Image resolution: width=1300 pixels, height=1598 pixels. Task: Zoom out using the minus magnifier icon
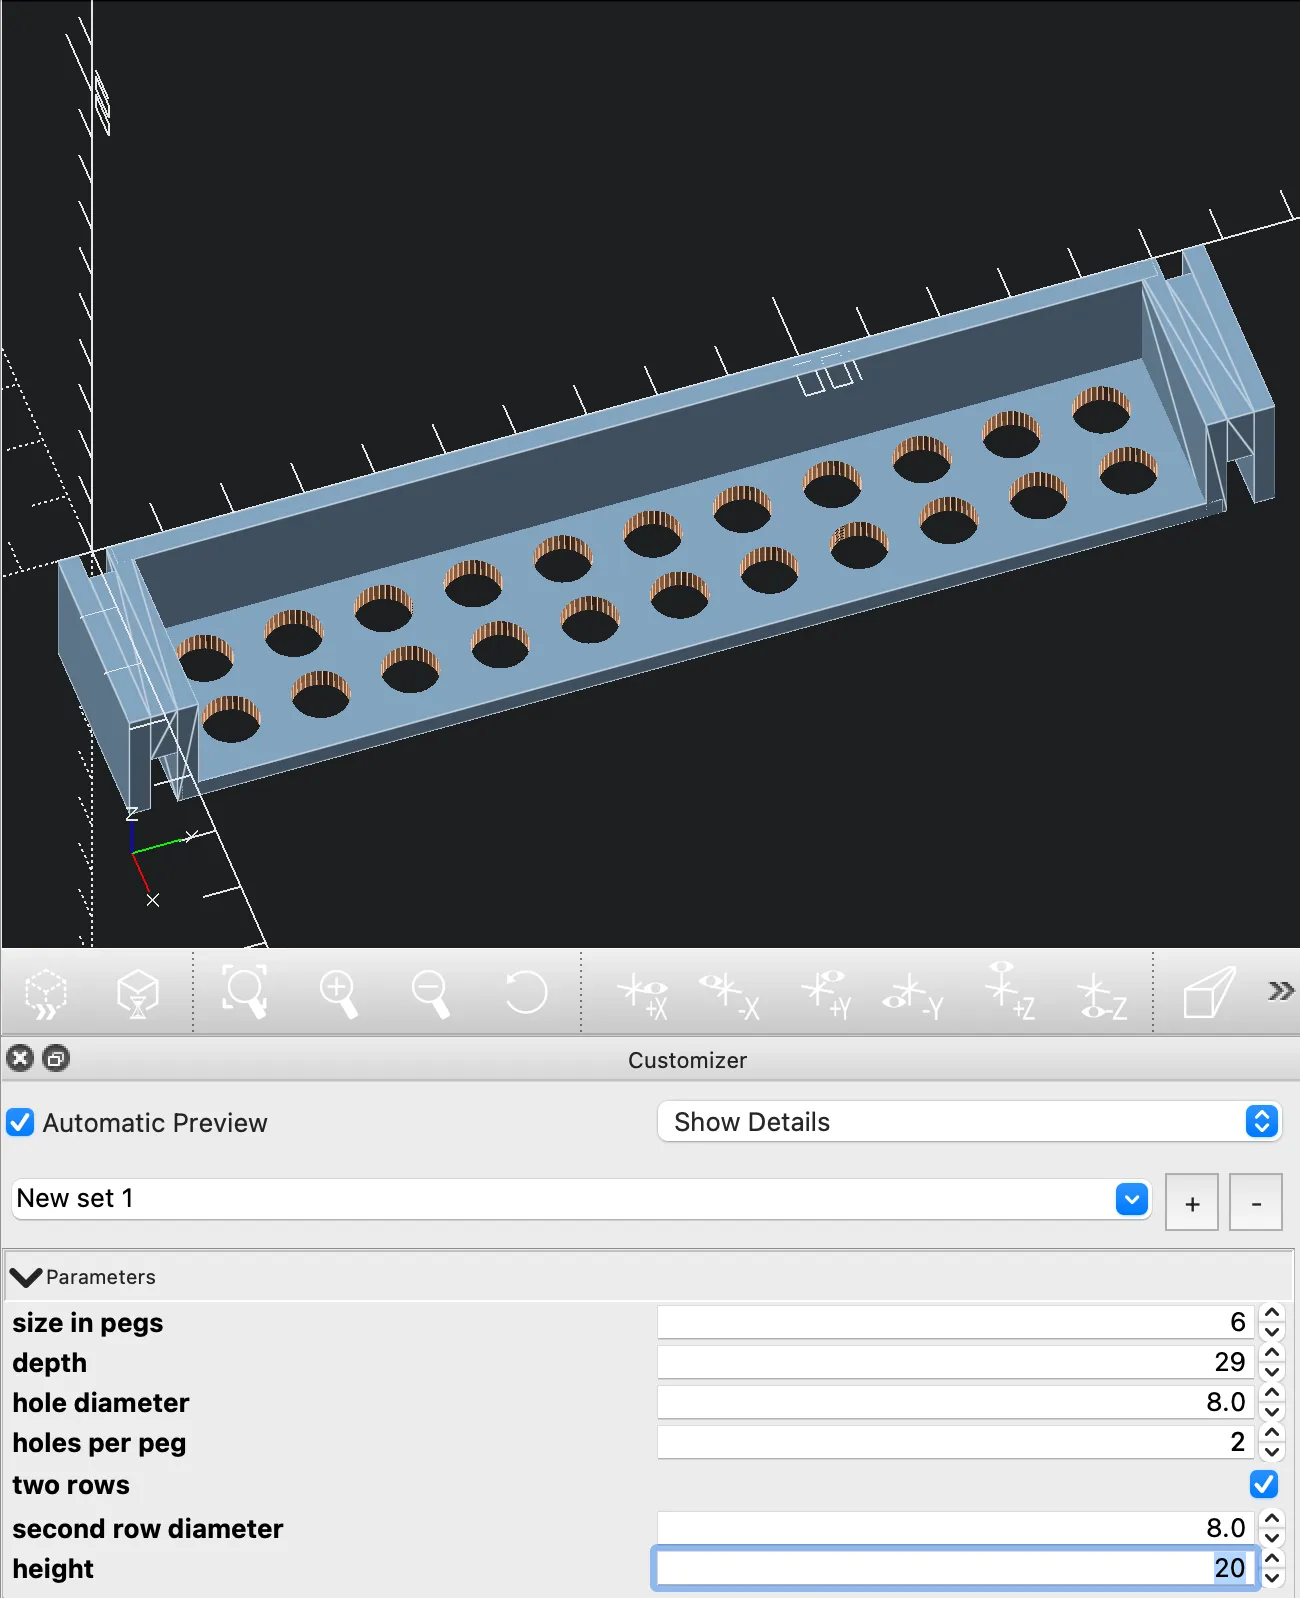430,994
